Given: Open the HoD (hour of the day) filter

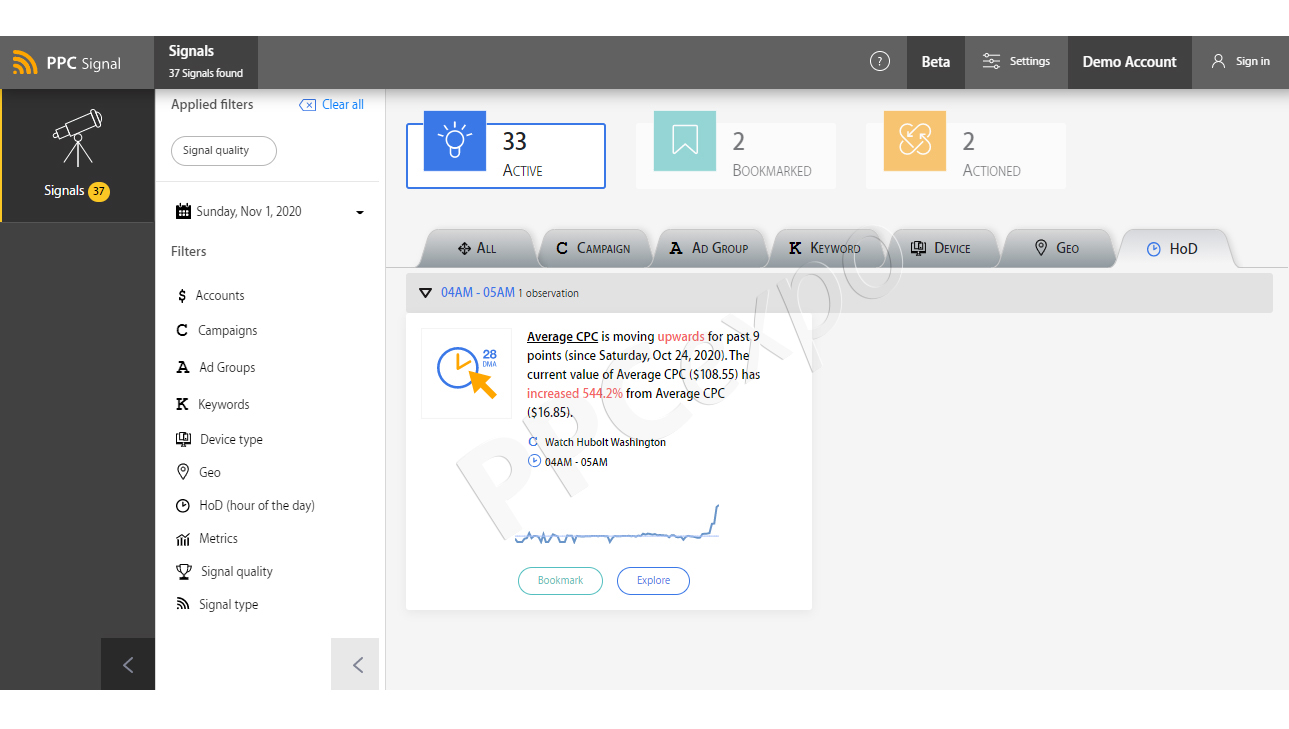Looking at the screenshot, I should point(245,506).
